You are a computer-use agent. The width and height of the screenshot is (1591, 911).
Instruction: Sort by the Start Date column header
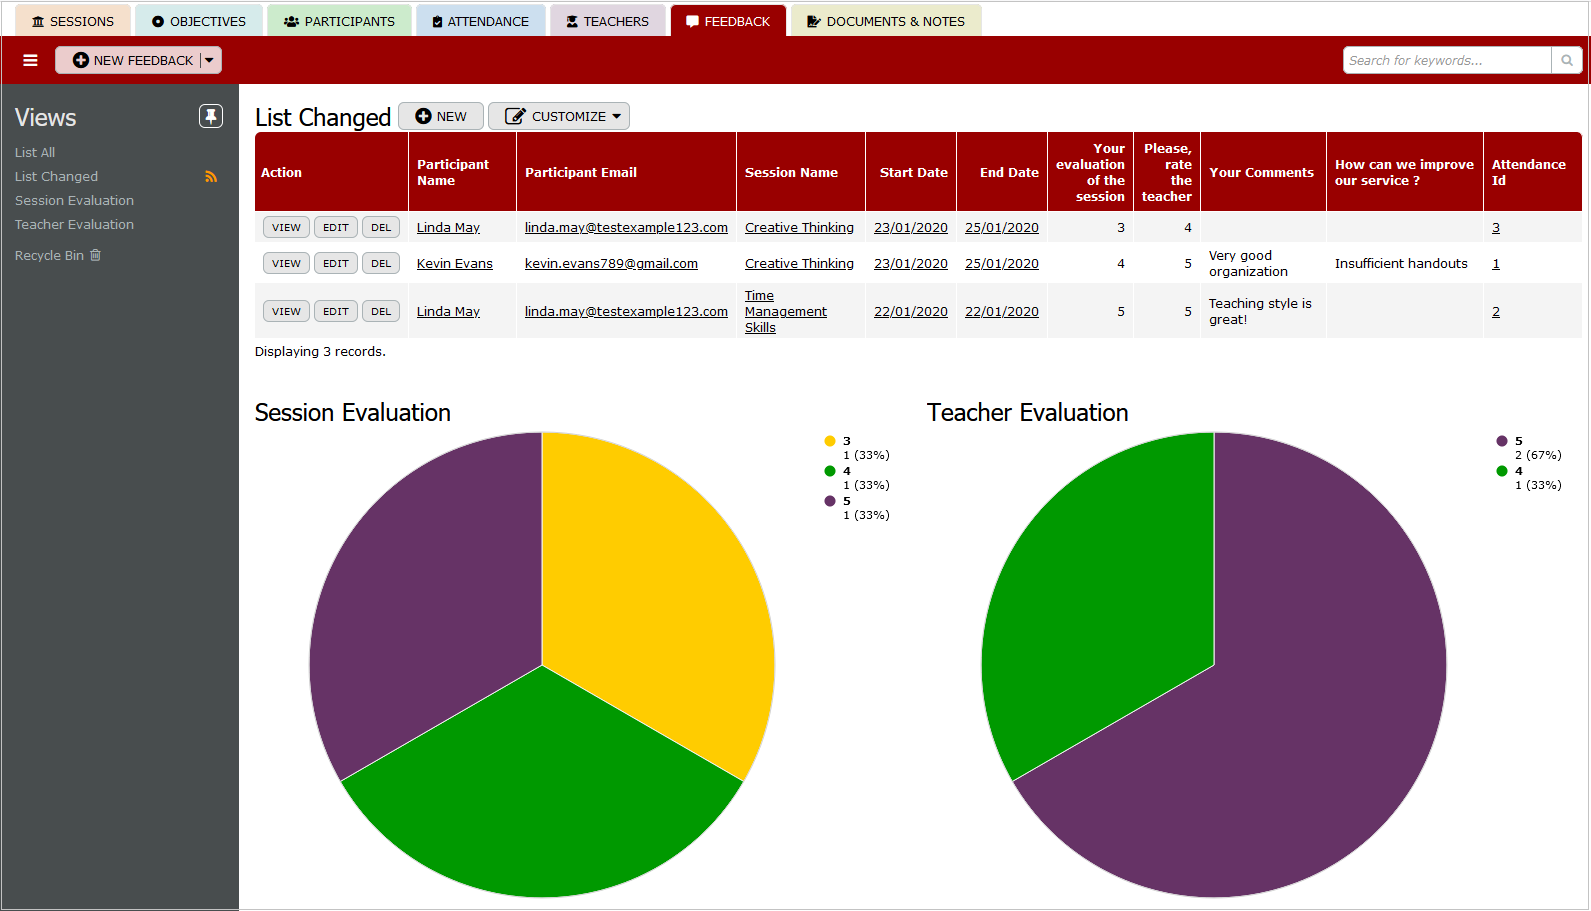(x=913, y=173)
